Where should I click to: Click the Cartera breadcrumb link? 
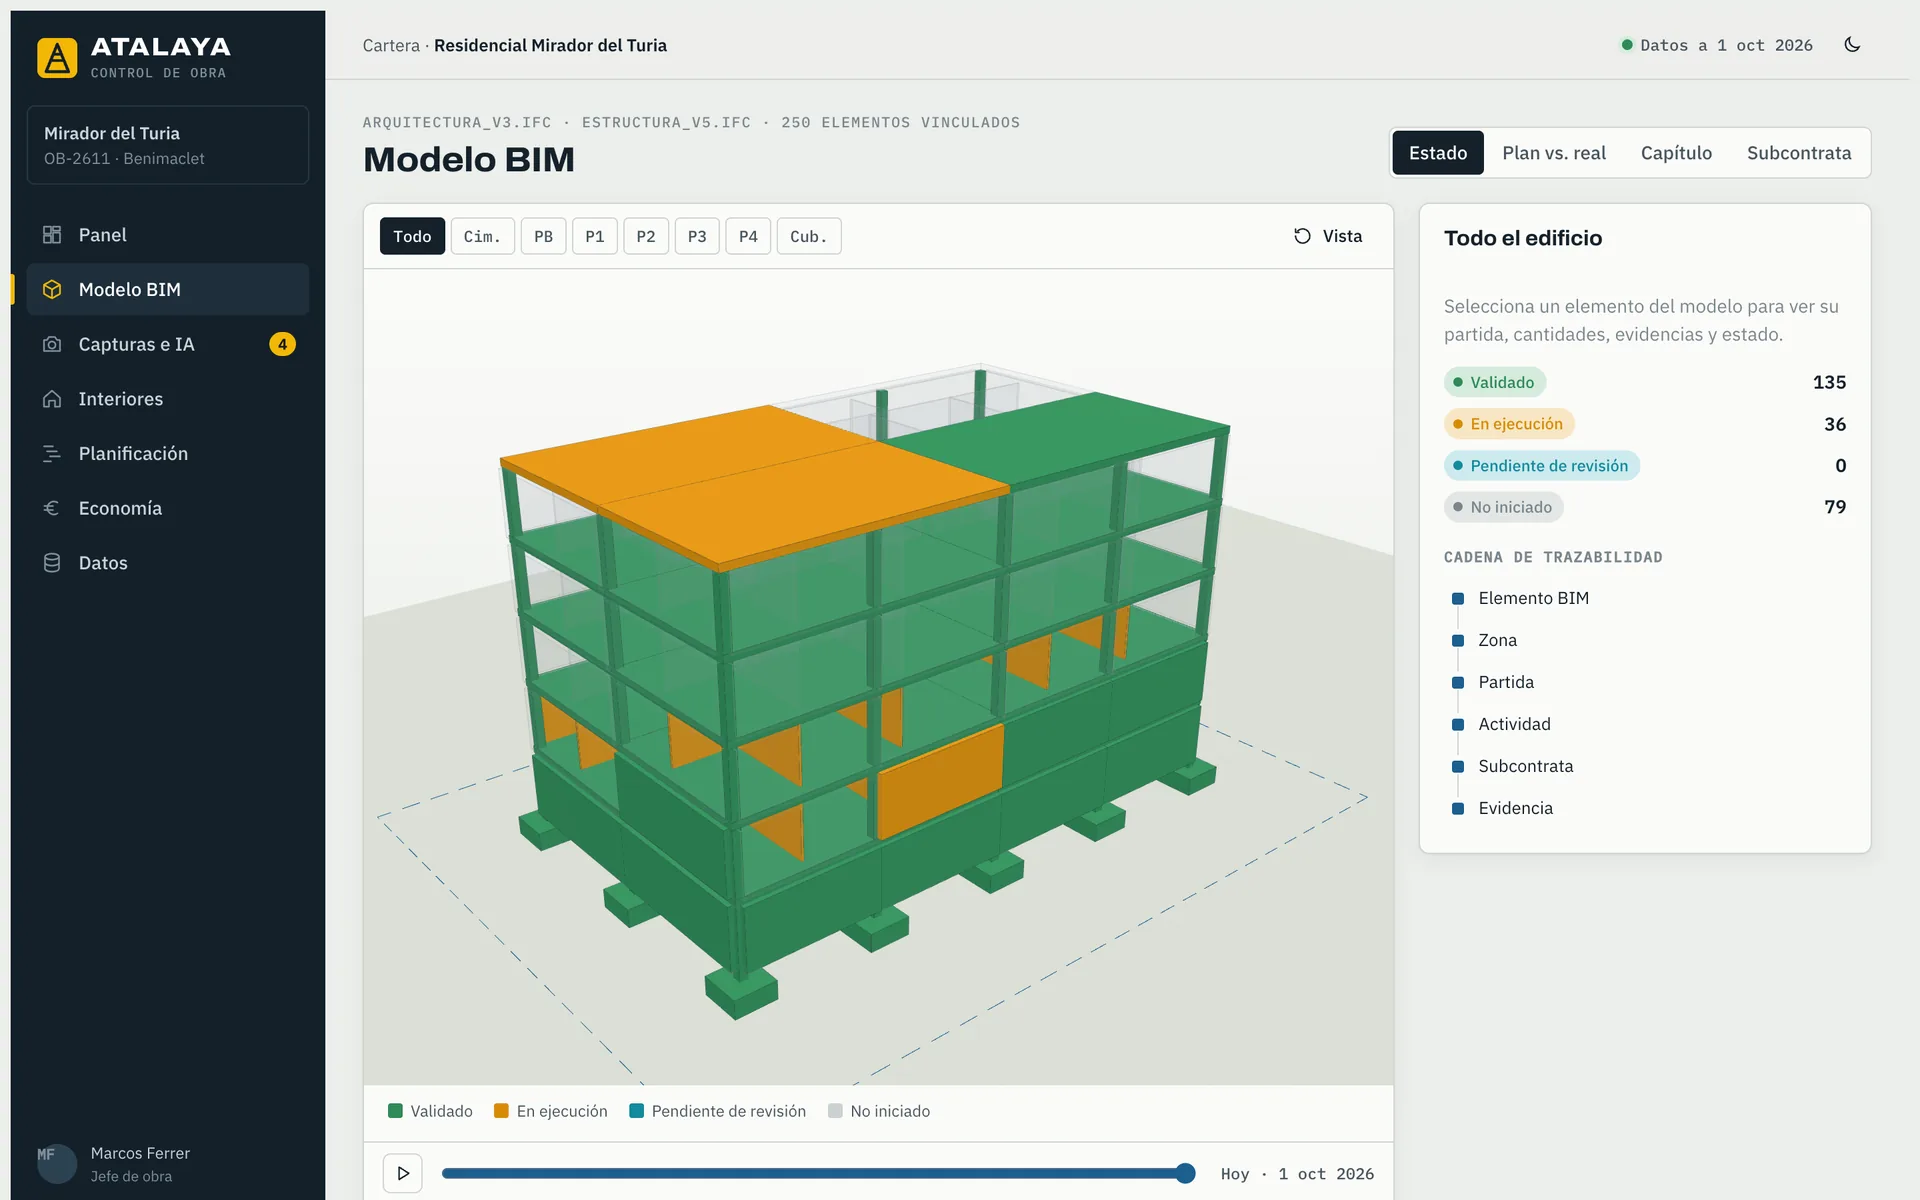391,45
